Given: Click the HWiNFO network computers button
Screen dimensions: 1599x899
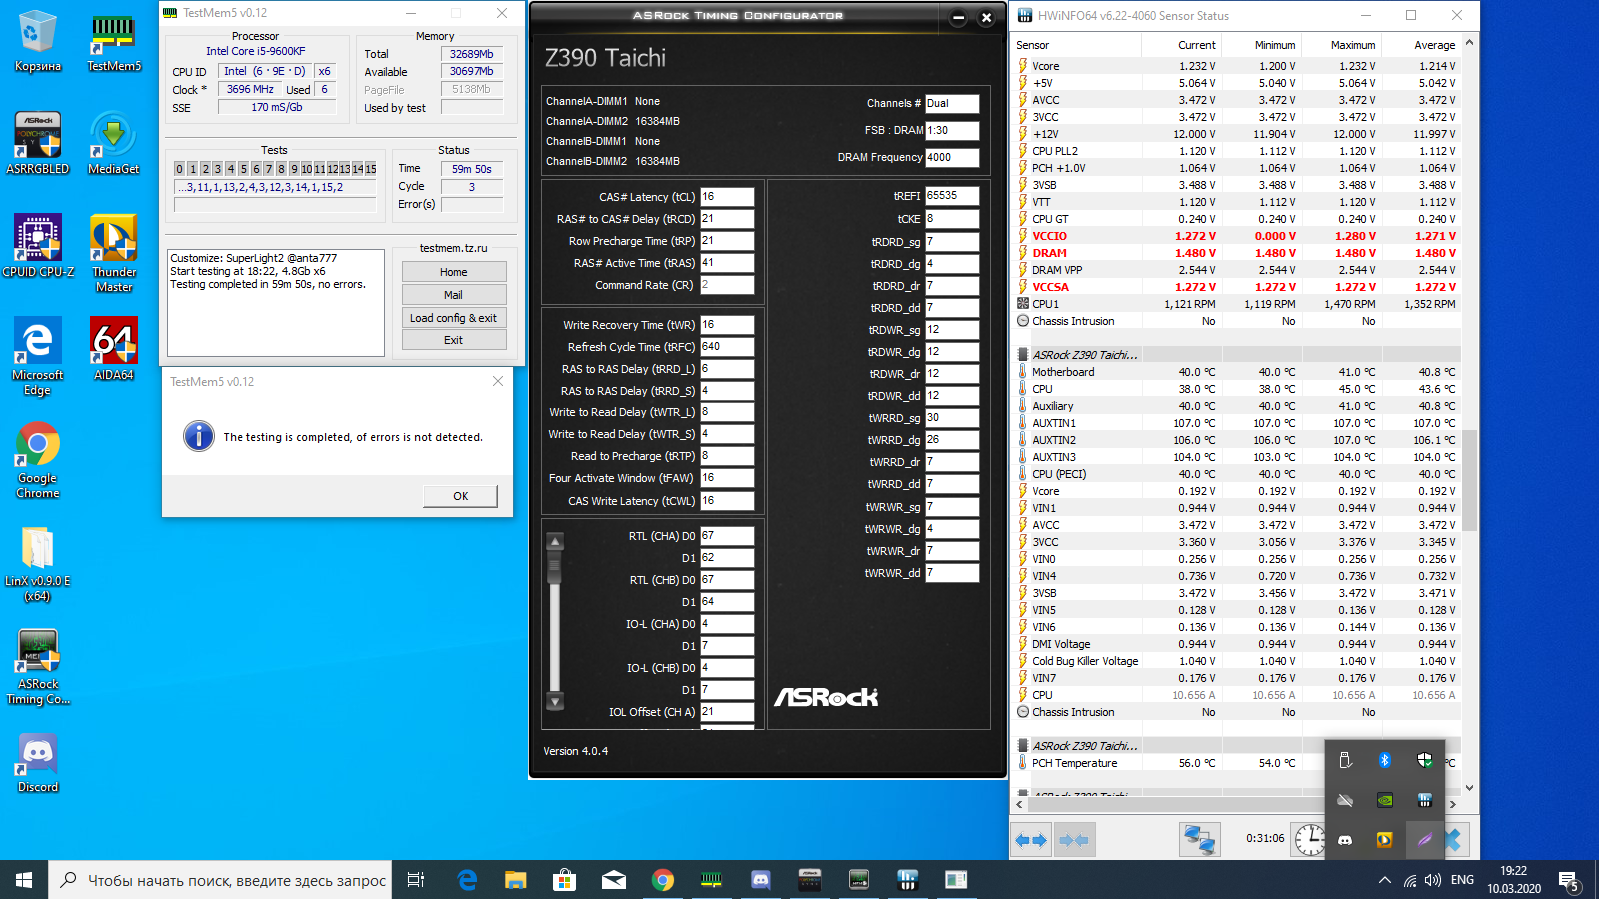Looking at the screenshot, I should [x=1199, y=840].
